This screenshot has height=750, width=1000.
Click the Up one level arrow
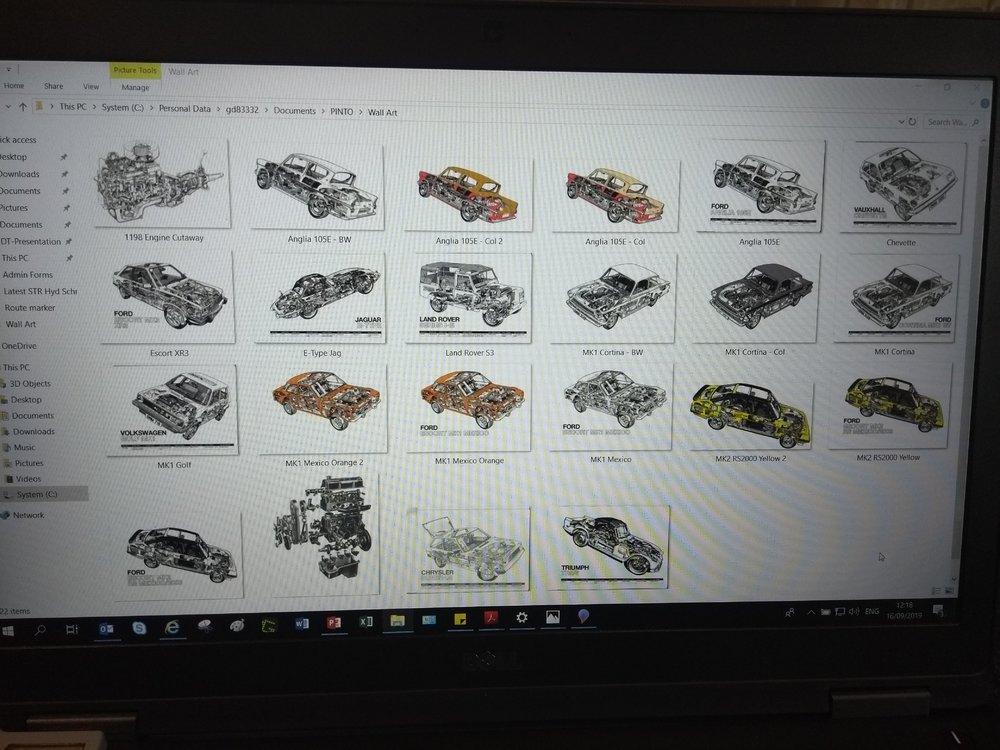[23, 107]
